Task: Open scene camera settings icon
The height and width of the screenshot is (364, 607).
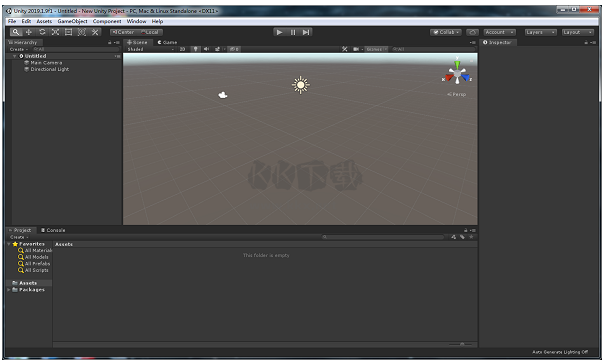Action: pos(356,49)
